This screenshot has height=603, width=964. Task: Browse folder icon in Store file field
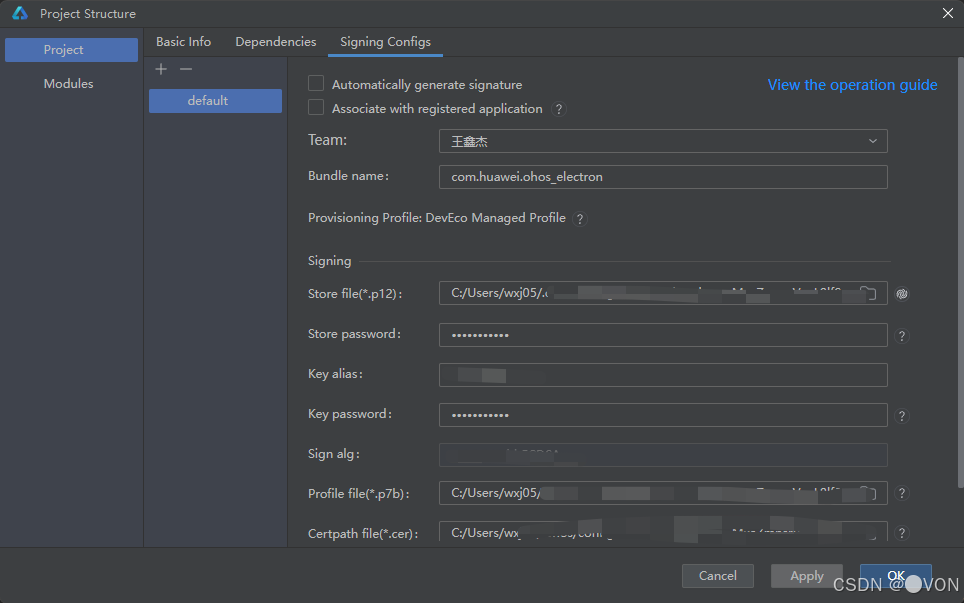click(867, 293)
